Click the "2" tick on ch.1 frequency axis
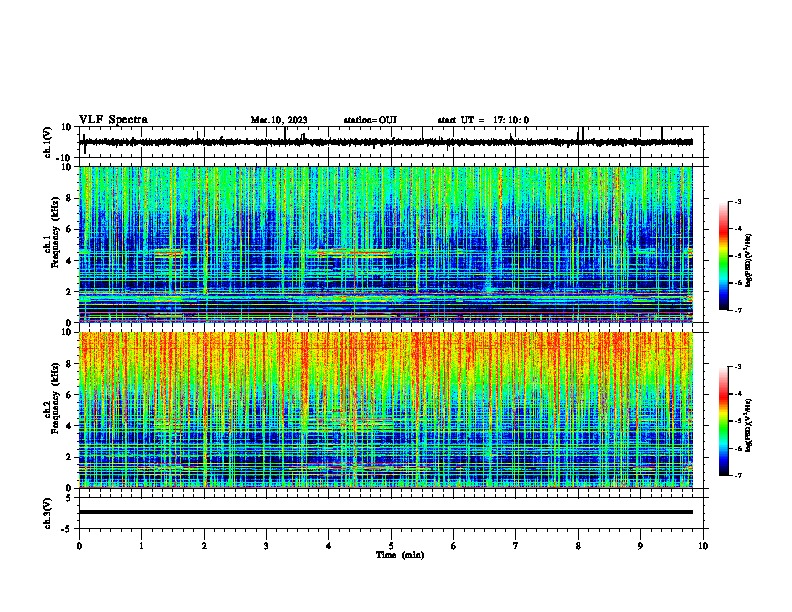Viewport: 792px width, 612px height. pos(69,291)
